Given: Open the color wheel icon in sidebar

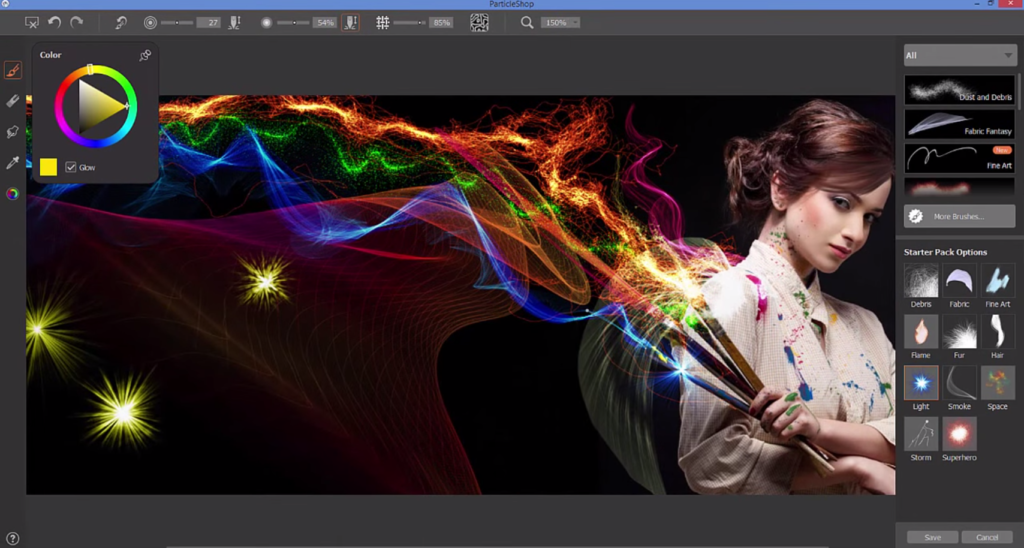Looking at the screenshot, I should [x=12, y=194].
